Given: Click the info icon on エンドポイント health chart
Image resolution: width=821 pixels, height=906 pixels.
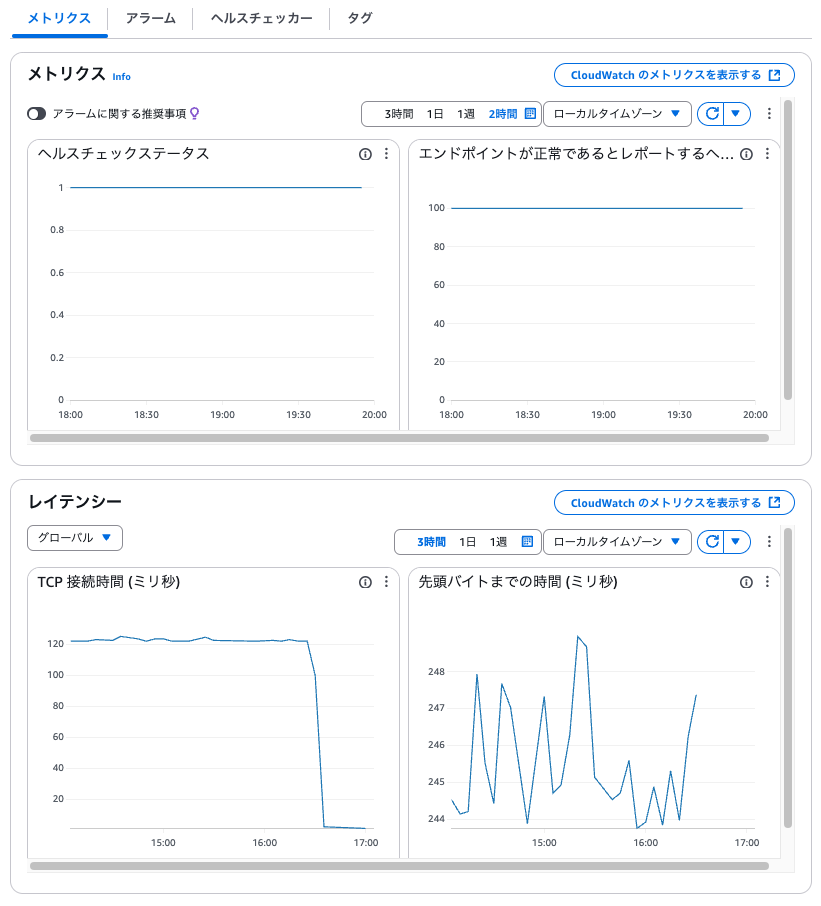Looking at the screenshot, I should click(746, 155).
